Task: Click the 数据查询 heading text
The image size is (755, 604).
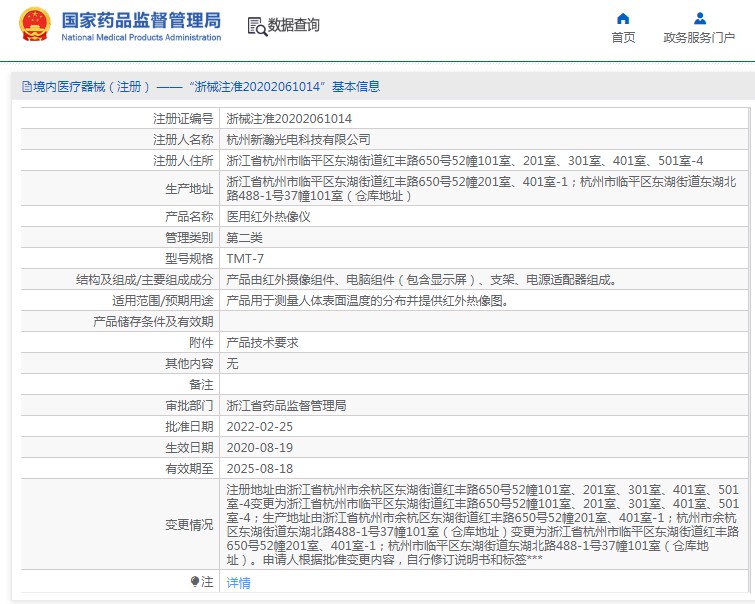Action: point(294,25)
